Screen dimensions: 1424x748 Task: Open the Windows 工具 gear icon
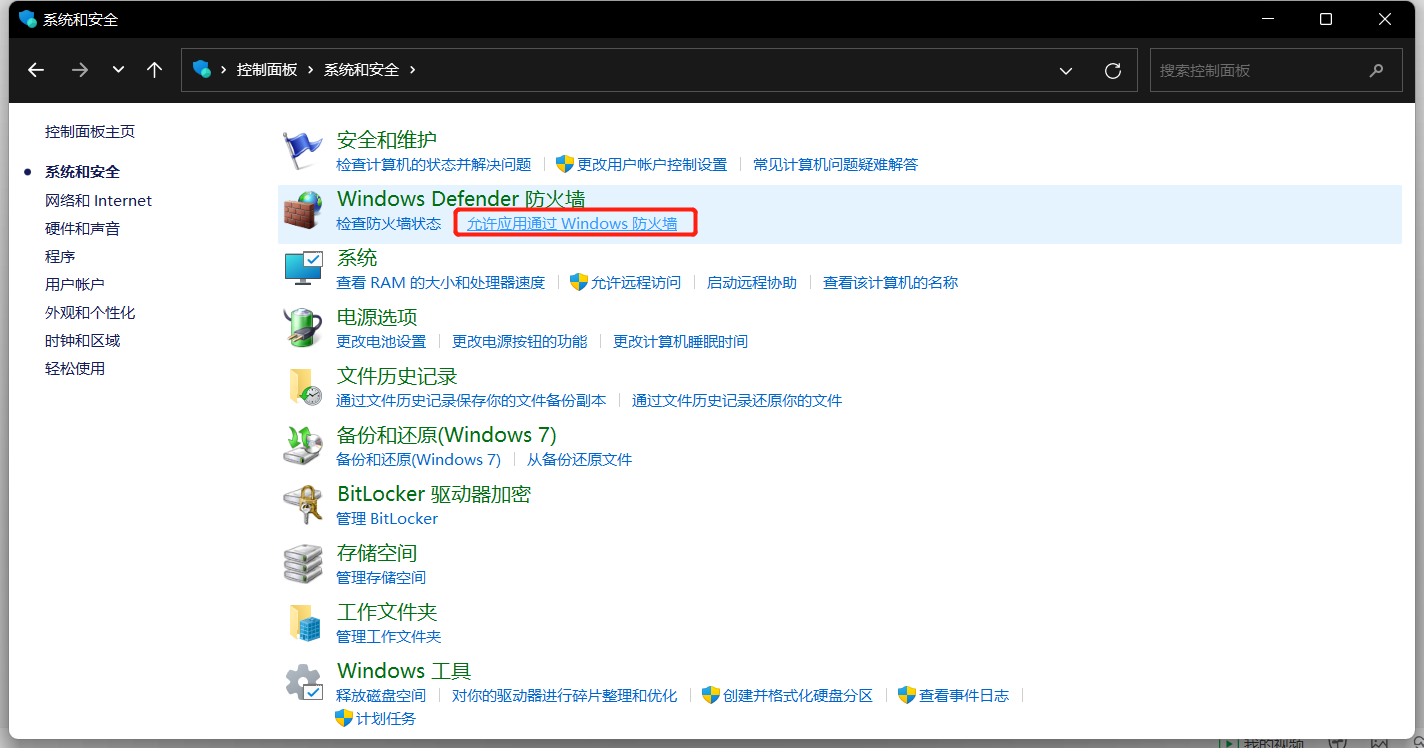tap(303, 682)
